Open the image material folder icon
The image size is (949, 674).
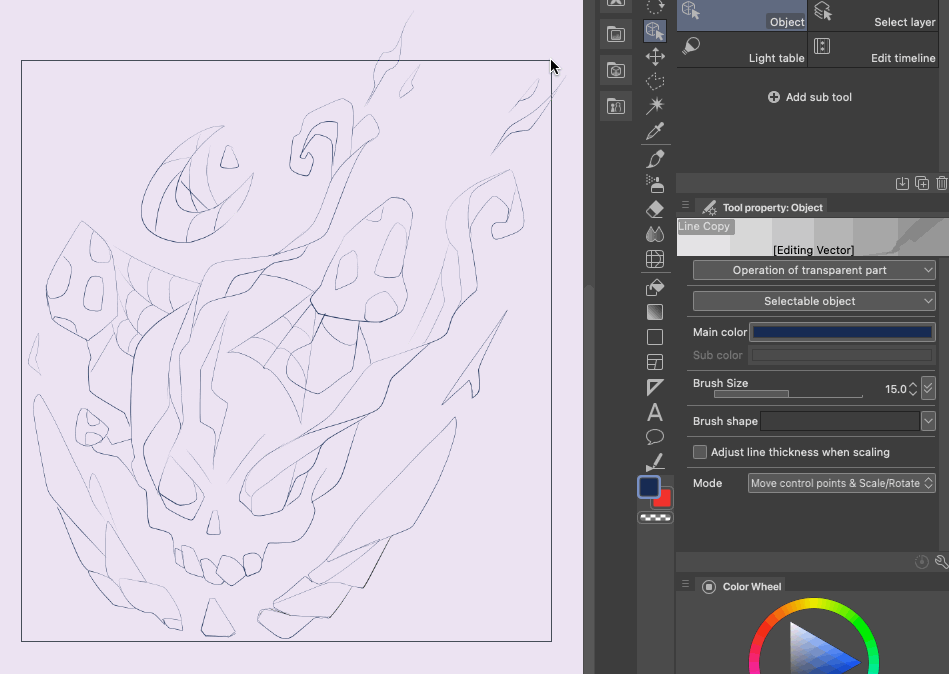click(x=616, y=34)
